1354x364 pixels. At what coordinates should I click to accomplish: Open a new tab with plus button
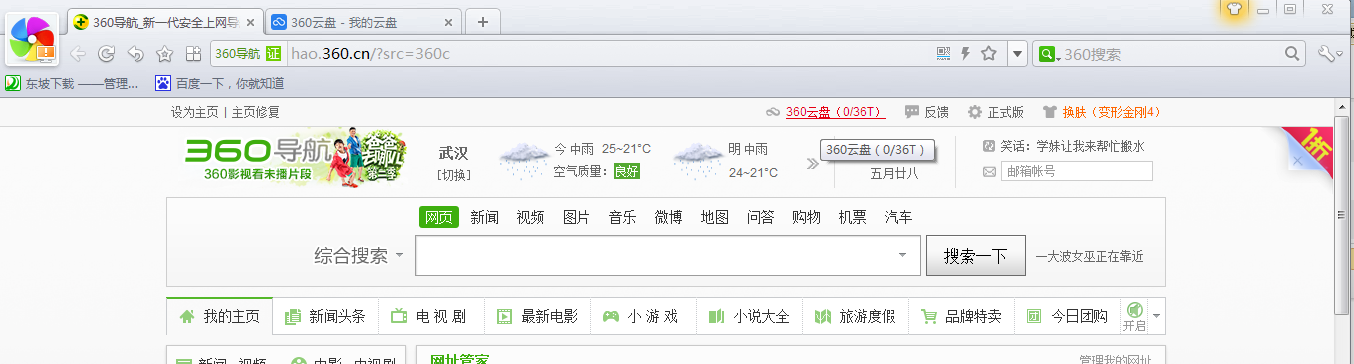click(x=483, y=22)
